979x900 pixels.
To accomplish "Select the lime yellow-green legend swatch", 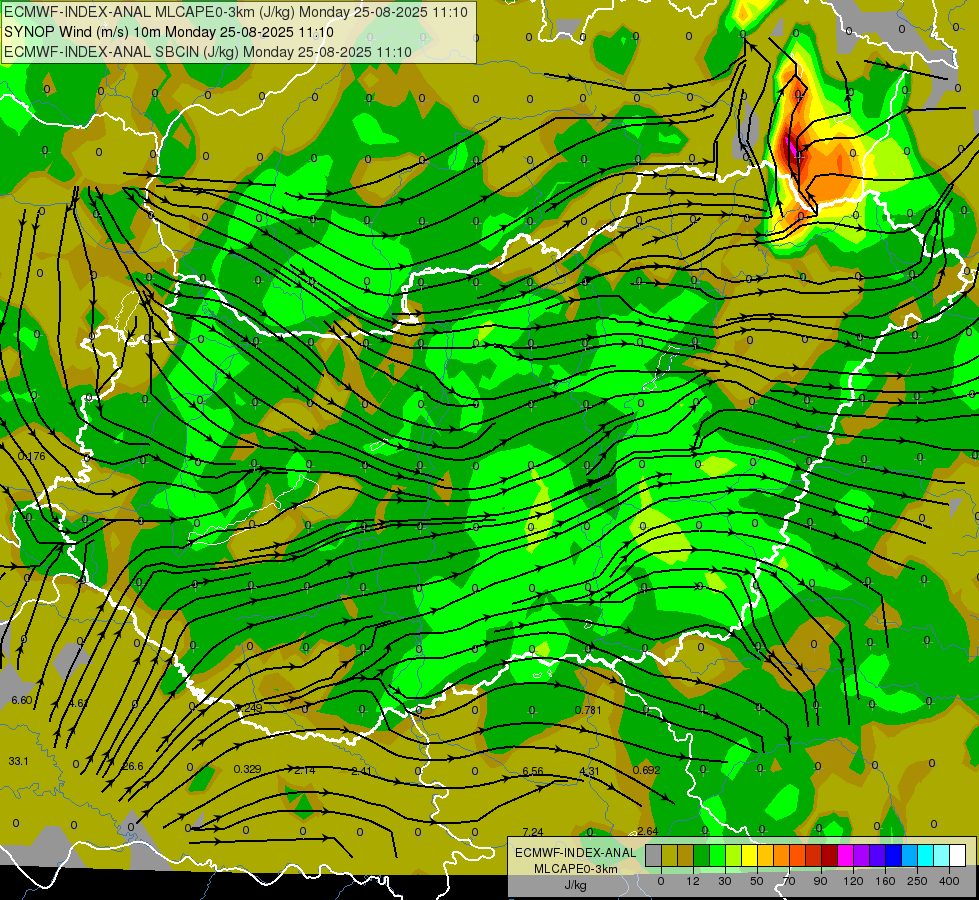I will [x=734, y=856].
